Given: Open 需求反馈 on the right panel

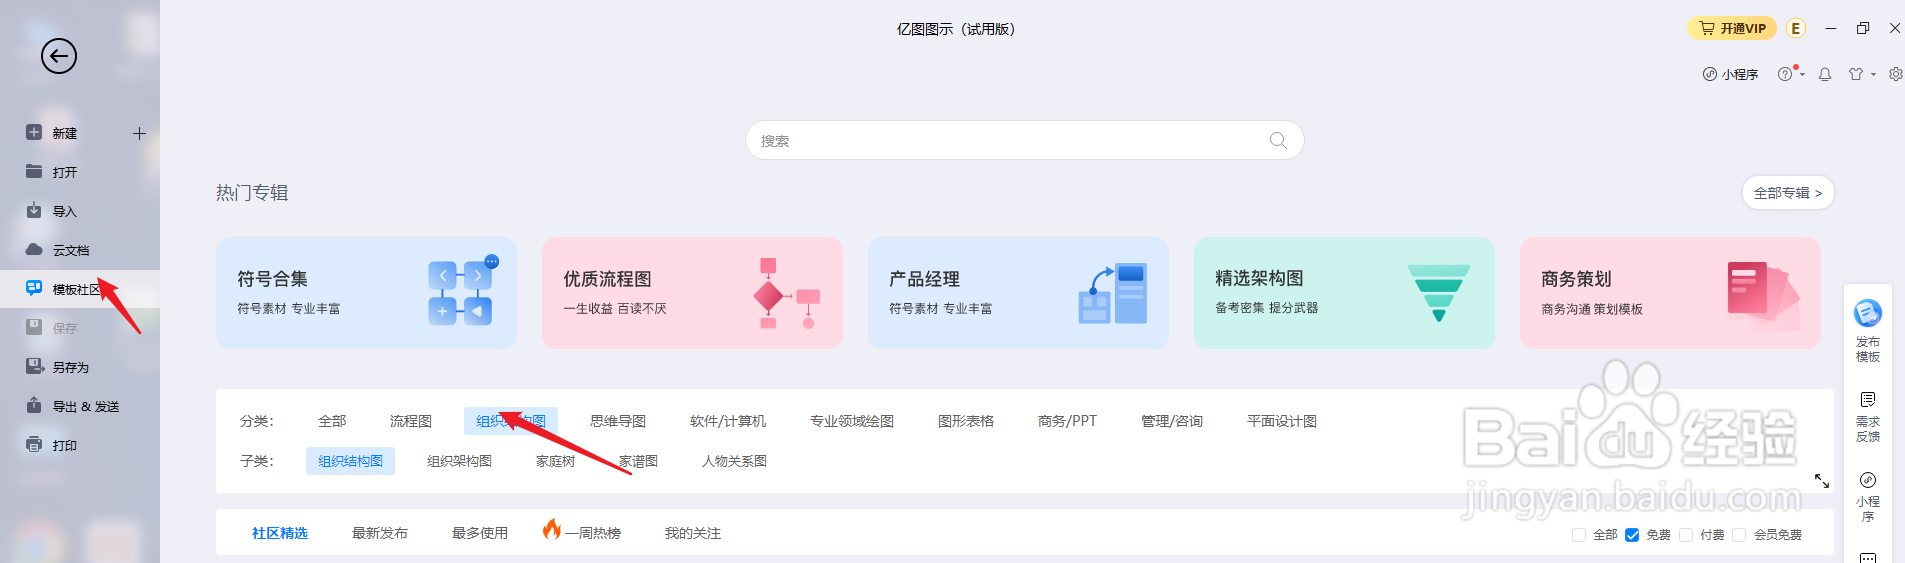Looking at the screenshot, I should click(1868, 417).
